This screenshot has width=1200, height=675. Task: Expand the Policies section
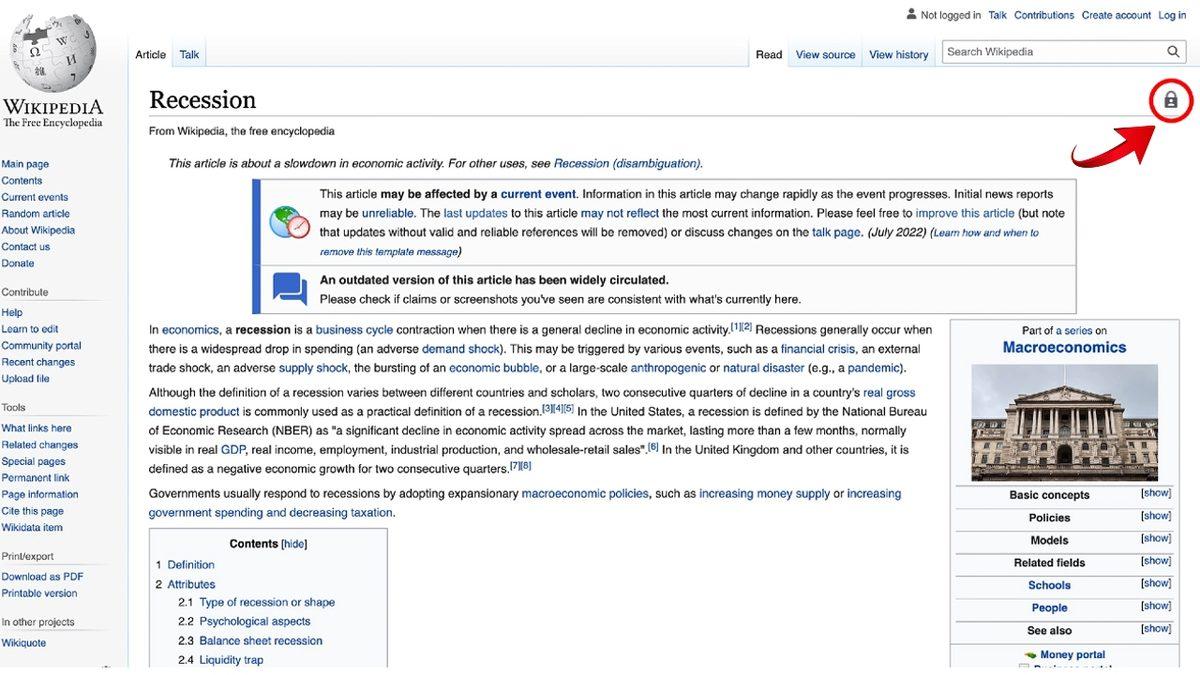[x=1156, y=515]
